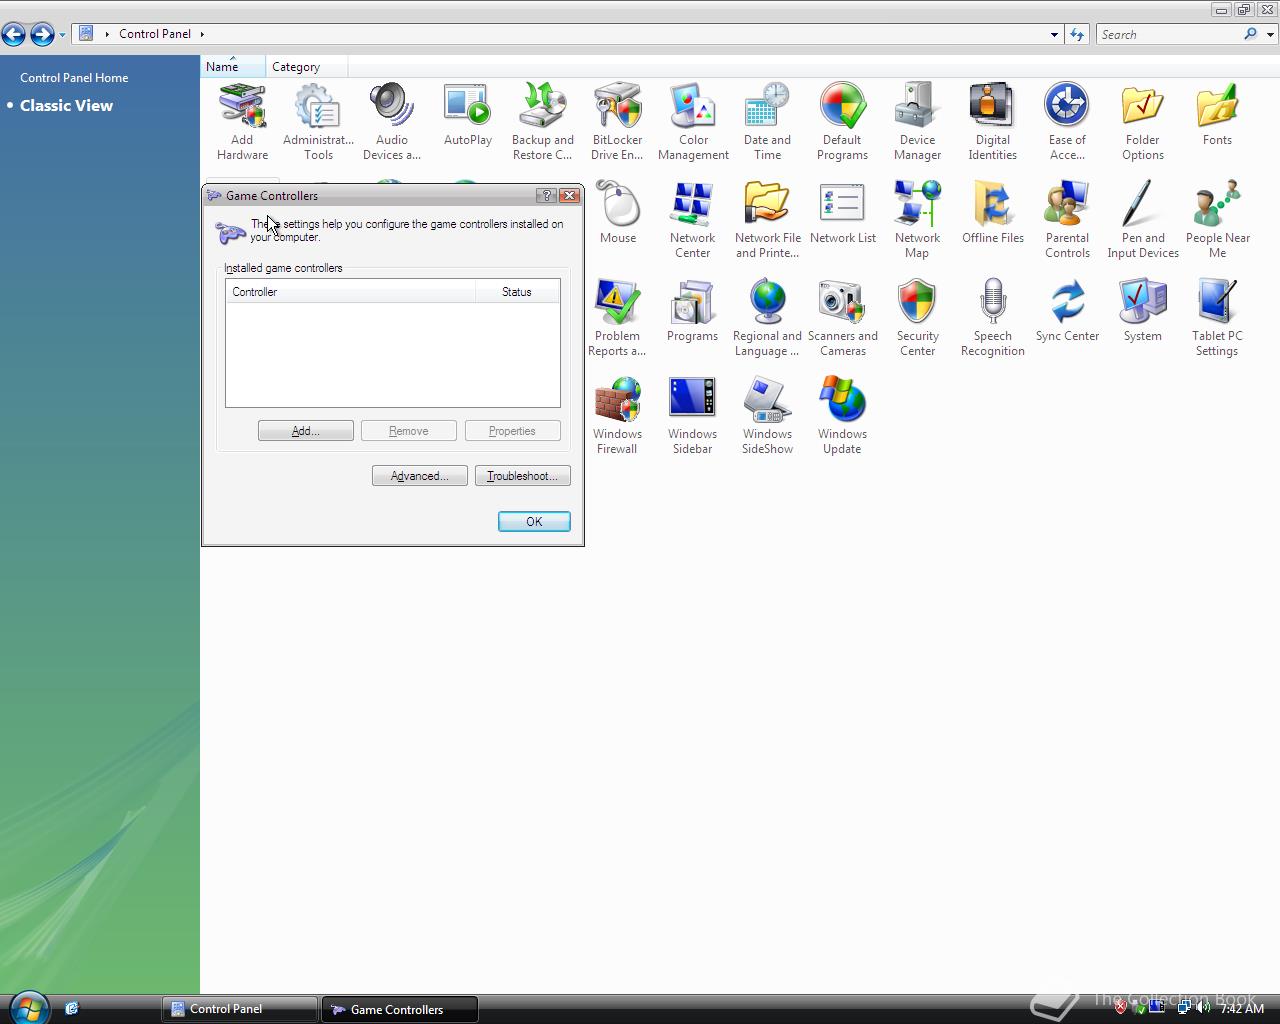
Task: Sort icons by Name column
Action: [232, 67]
